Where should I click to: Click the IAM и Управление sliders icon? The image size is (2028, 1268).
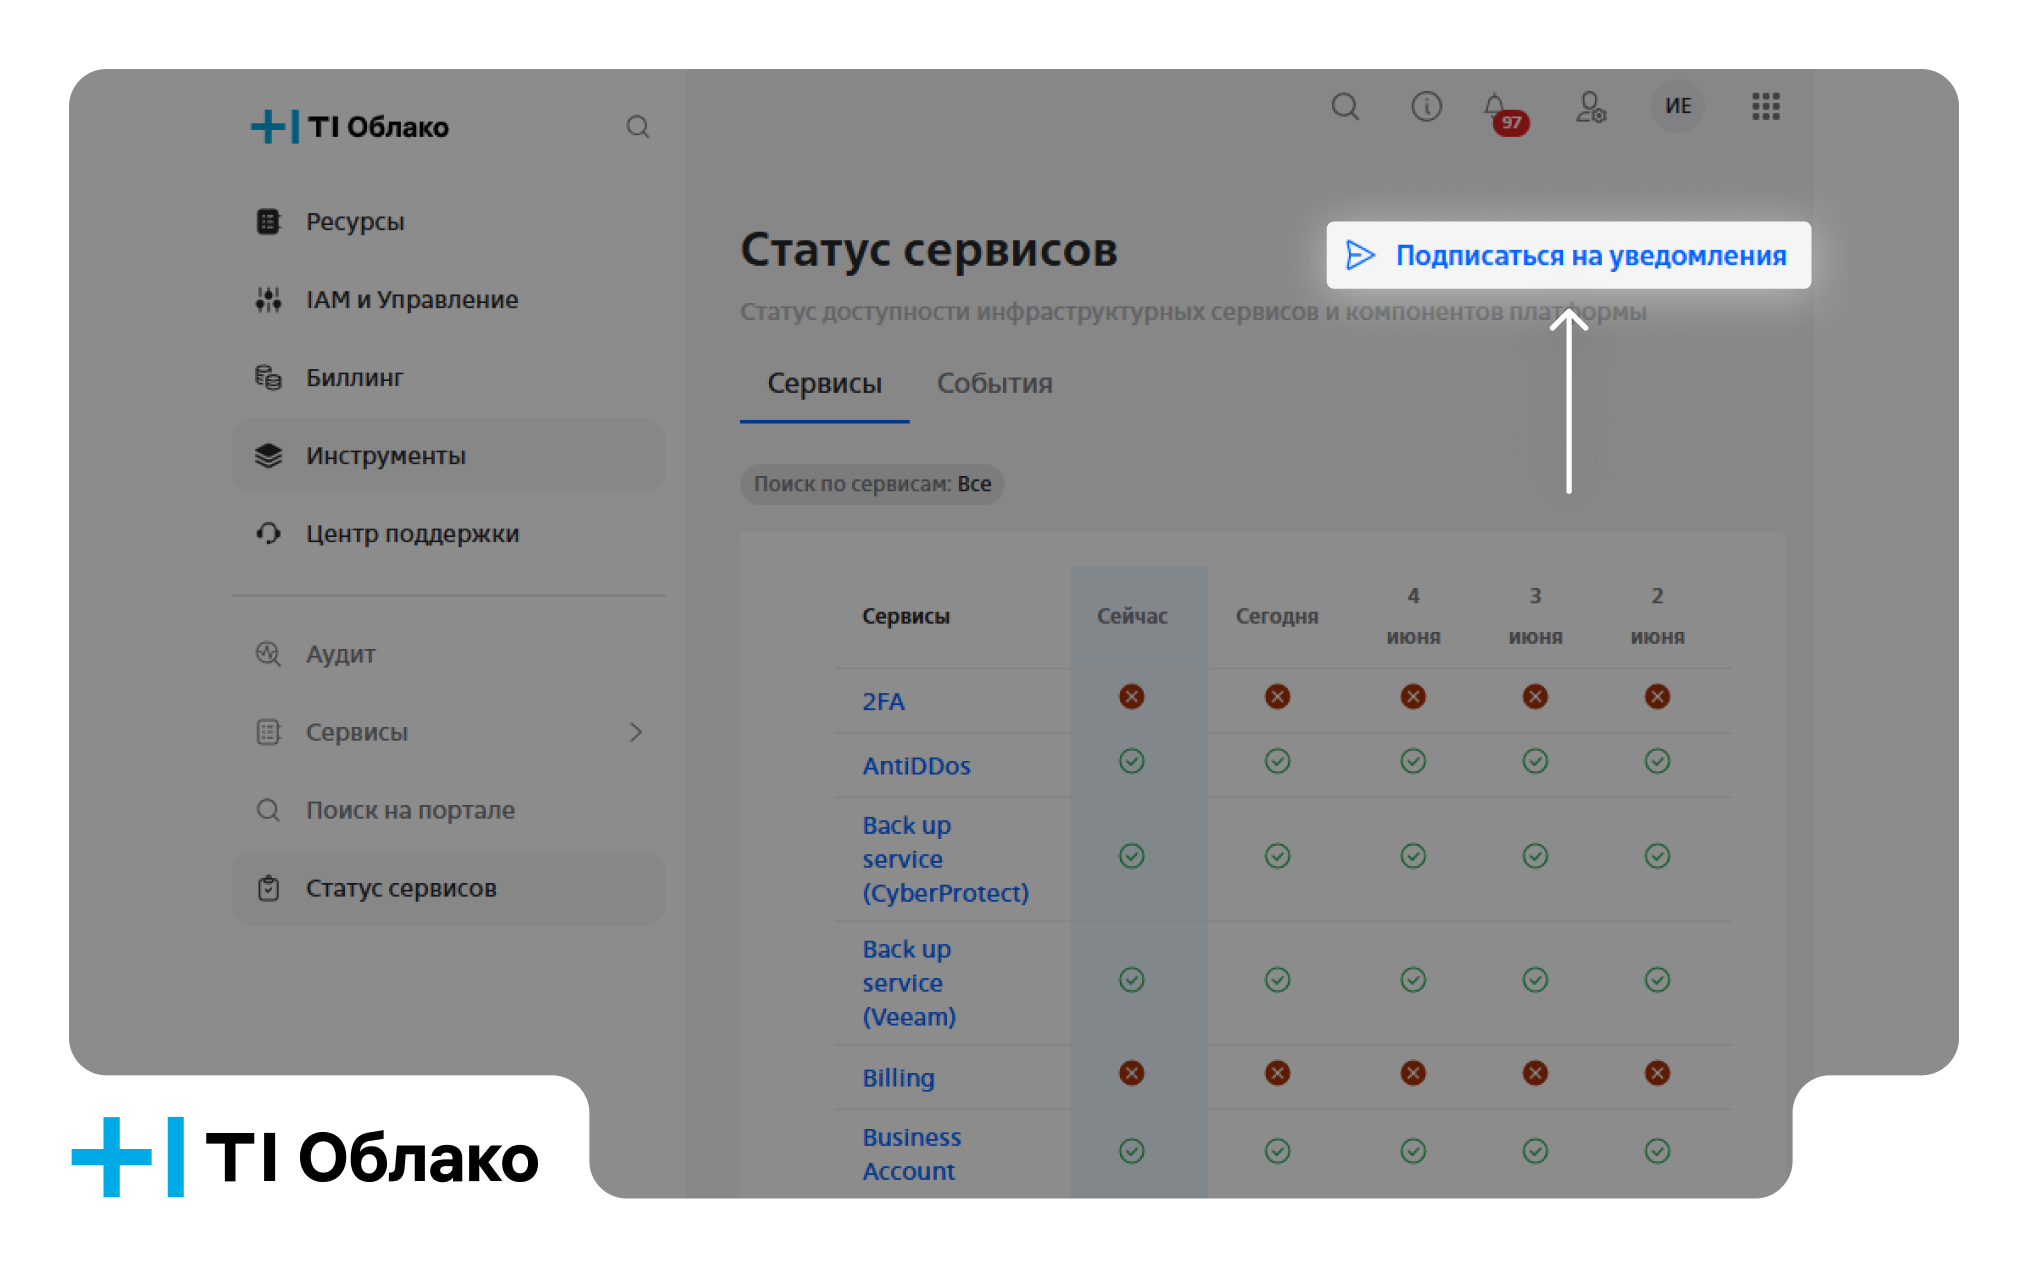click(268, 299)
